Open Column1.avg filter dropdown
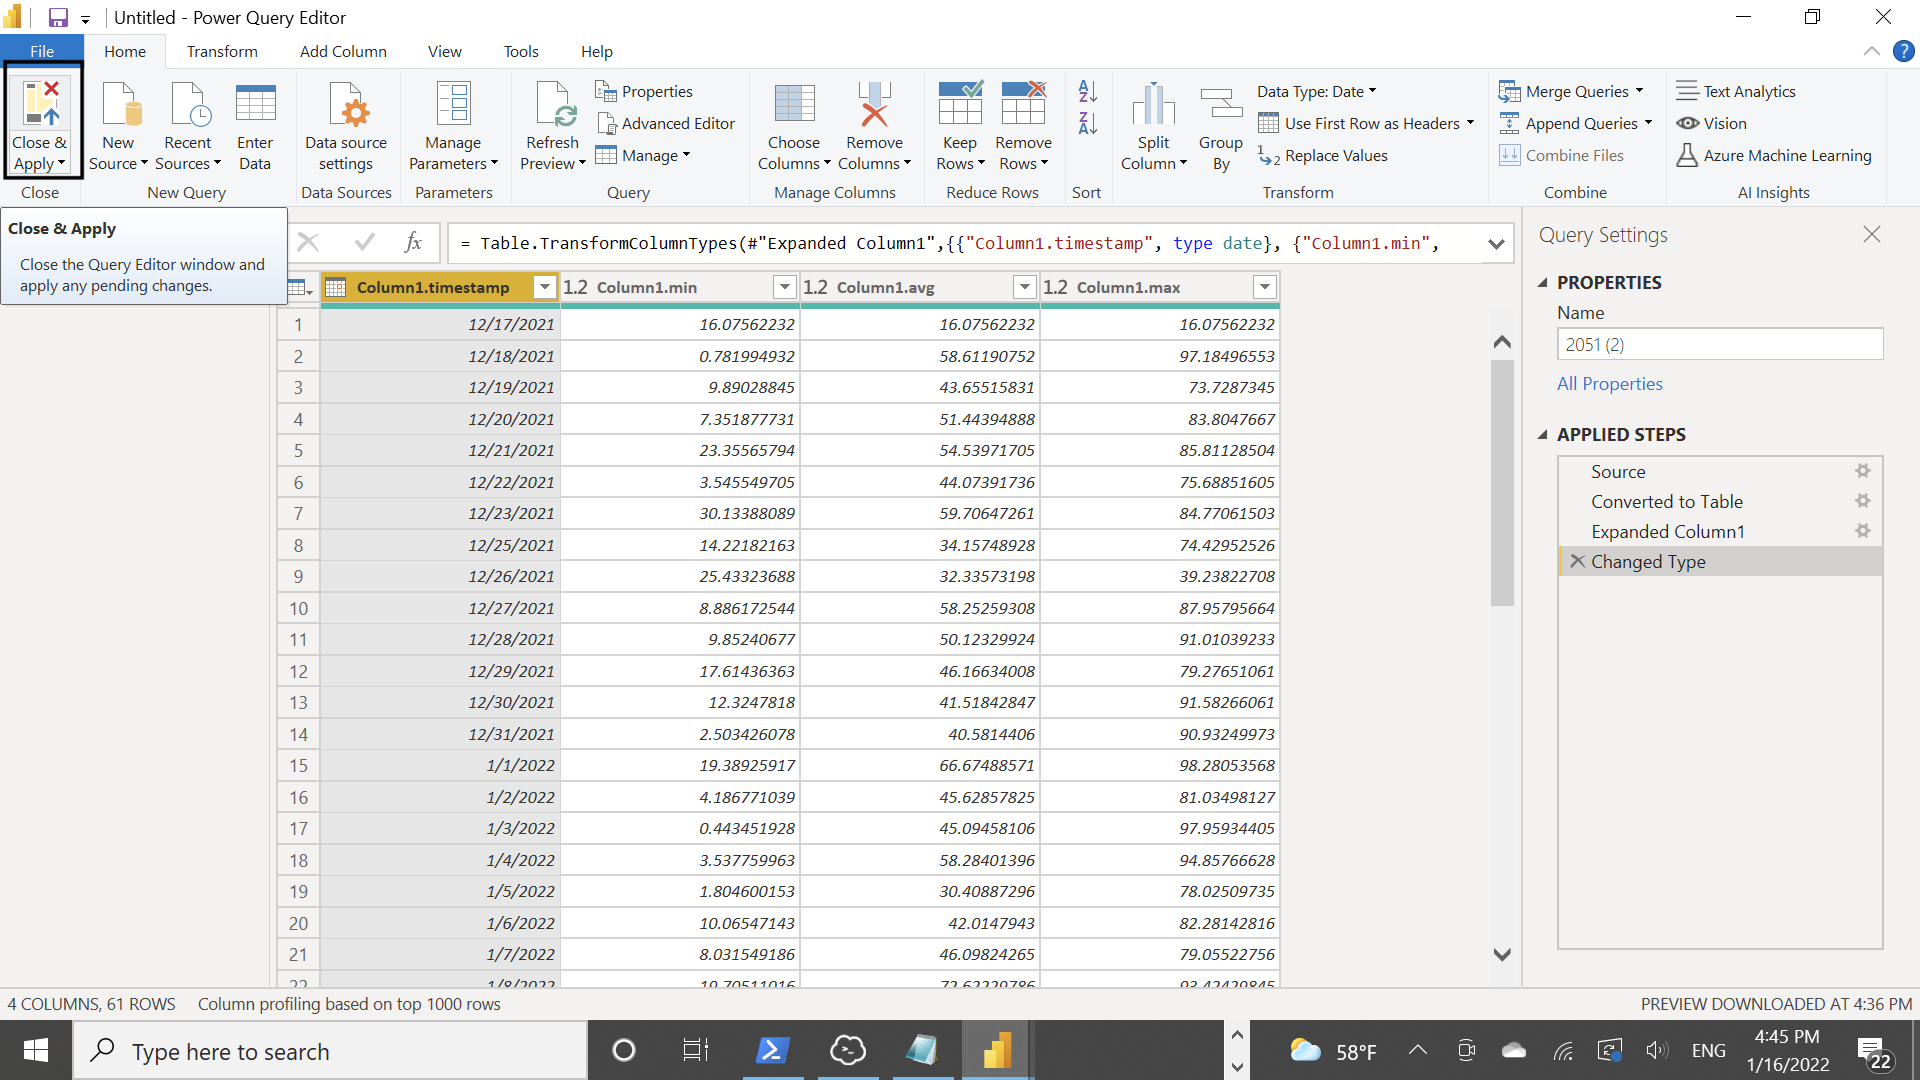Screen dimensions: 1920x1080 [1024, 287]
